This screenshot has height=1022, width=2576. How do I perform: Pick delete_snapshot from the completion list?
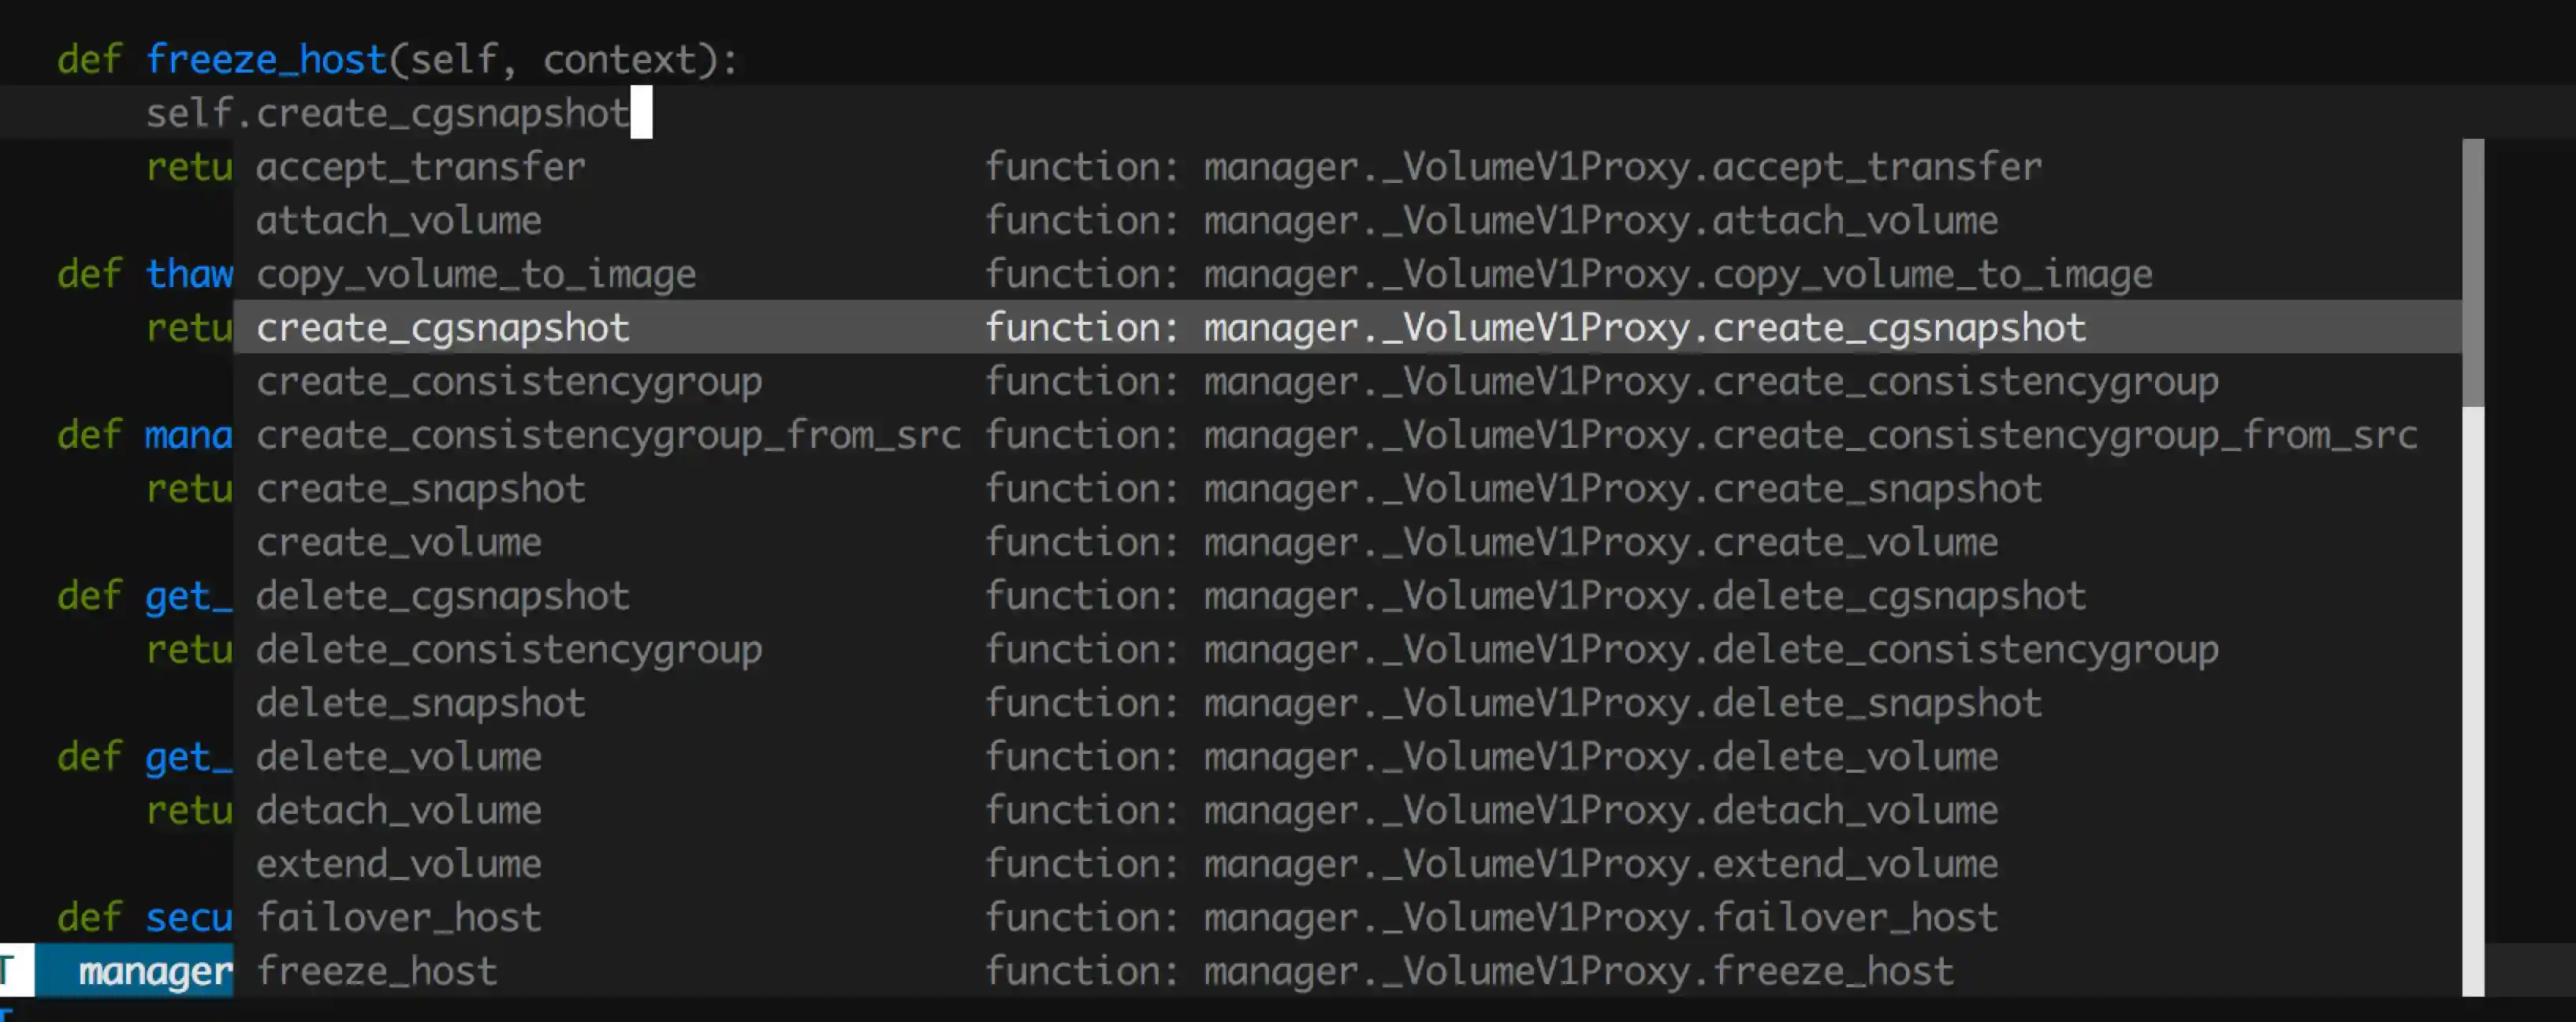point(421,704)
